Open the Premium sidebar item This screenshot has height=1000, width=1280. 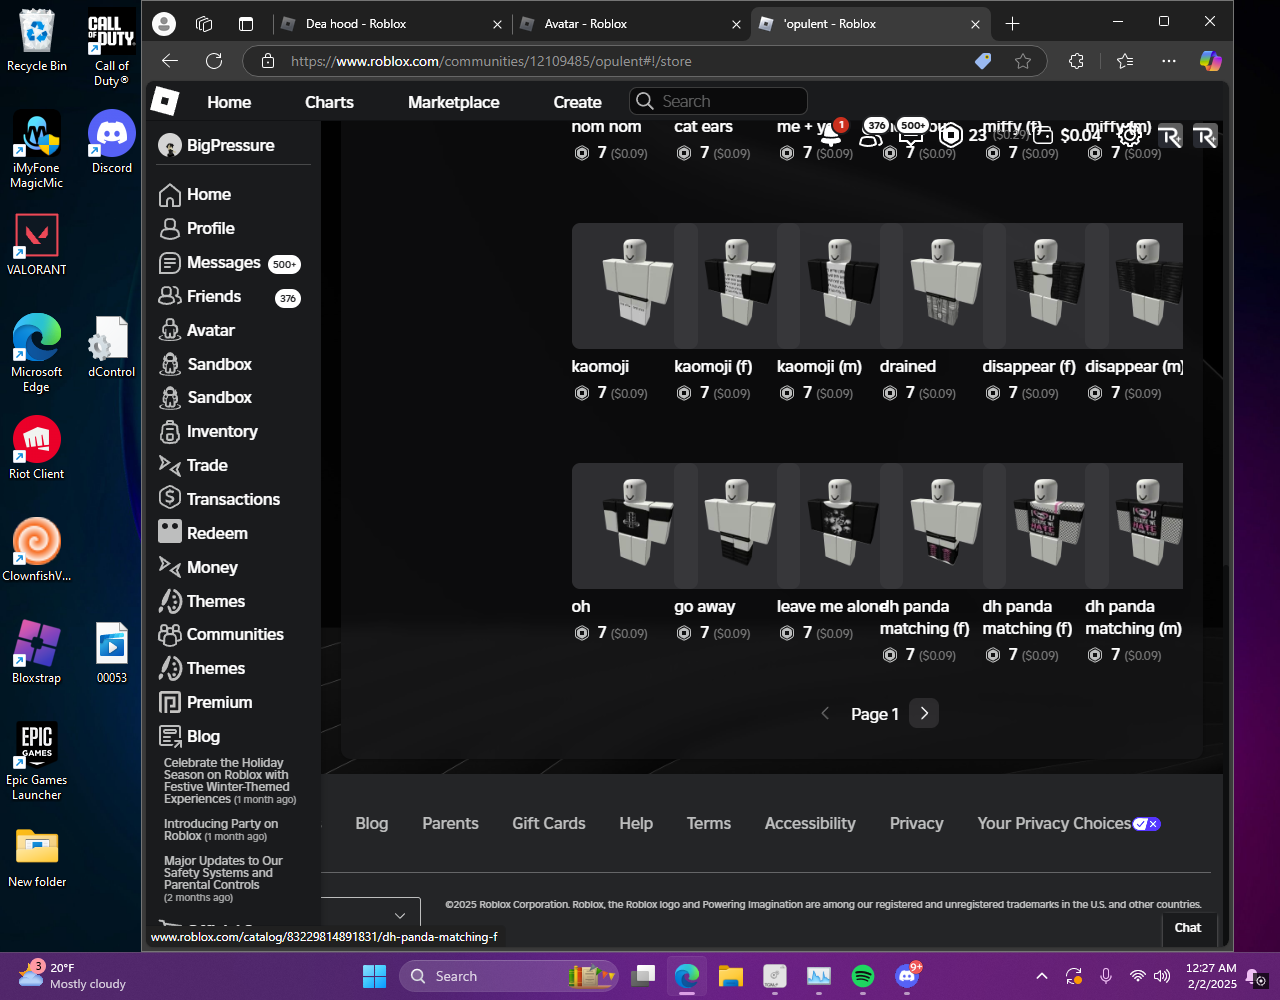(x=218, y=703)
